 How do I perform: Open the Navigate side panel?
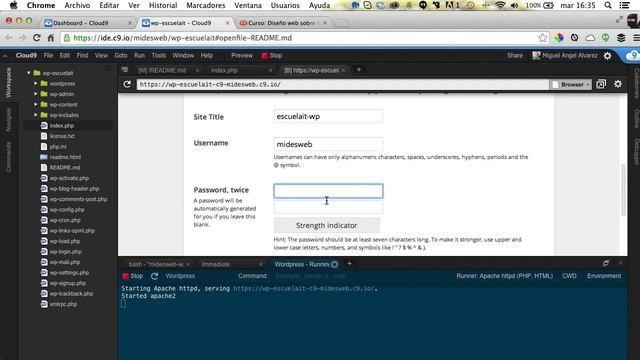coord(8,120)
